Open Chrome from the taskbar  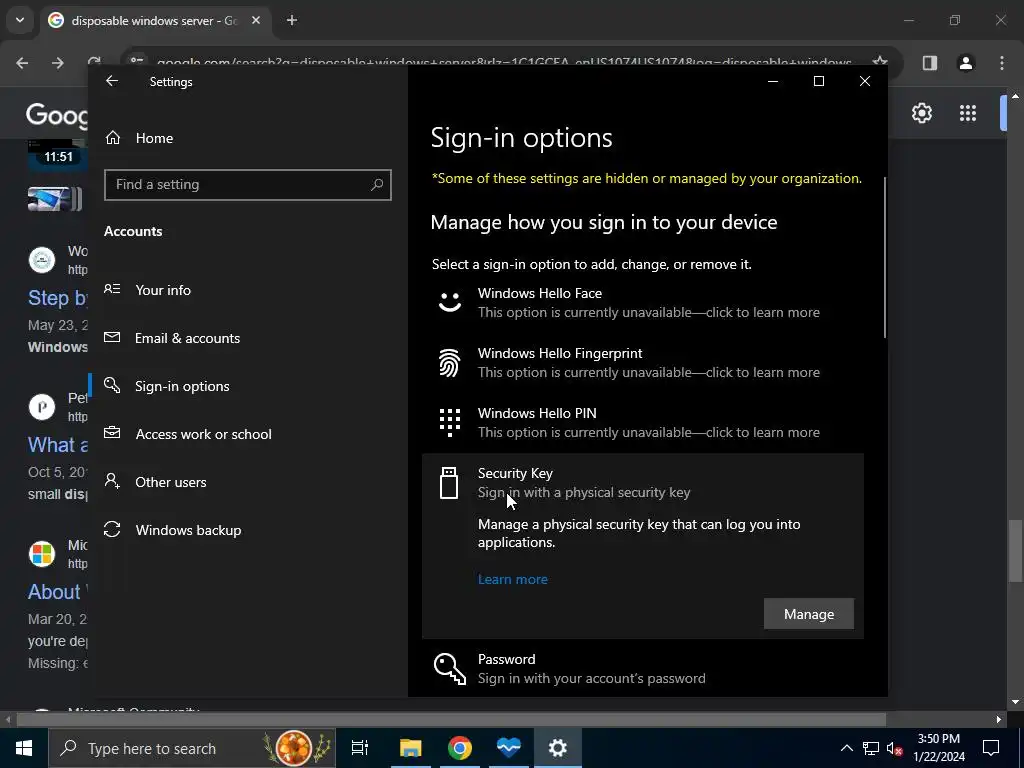point(460,748)
